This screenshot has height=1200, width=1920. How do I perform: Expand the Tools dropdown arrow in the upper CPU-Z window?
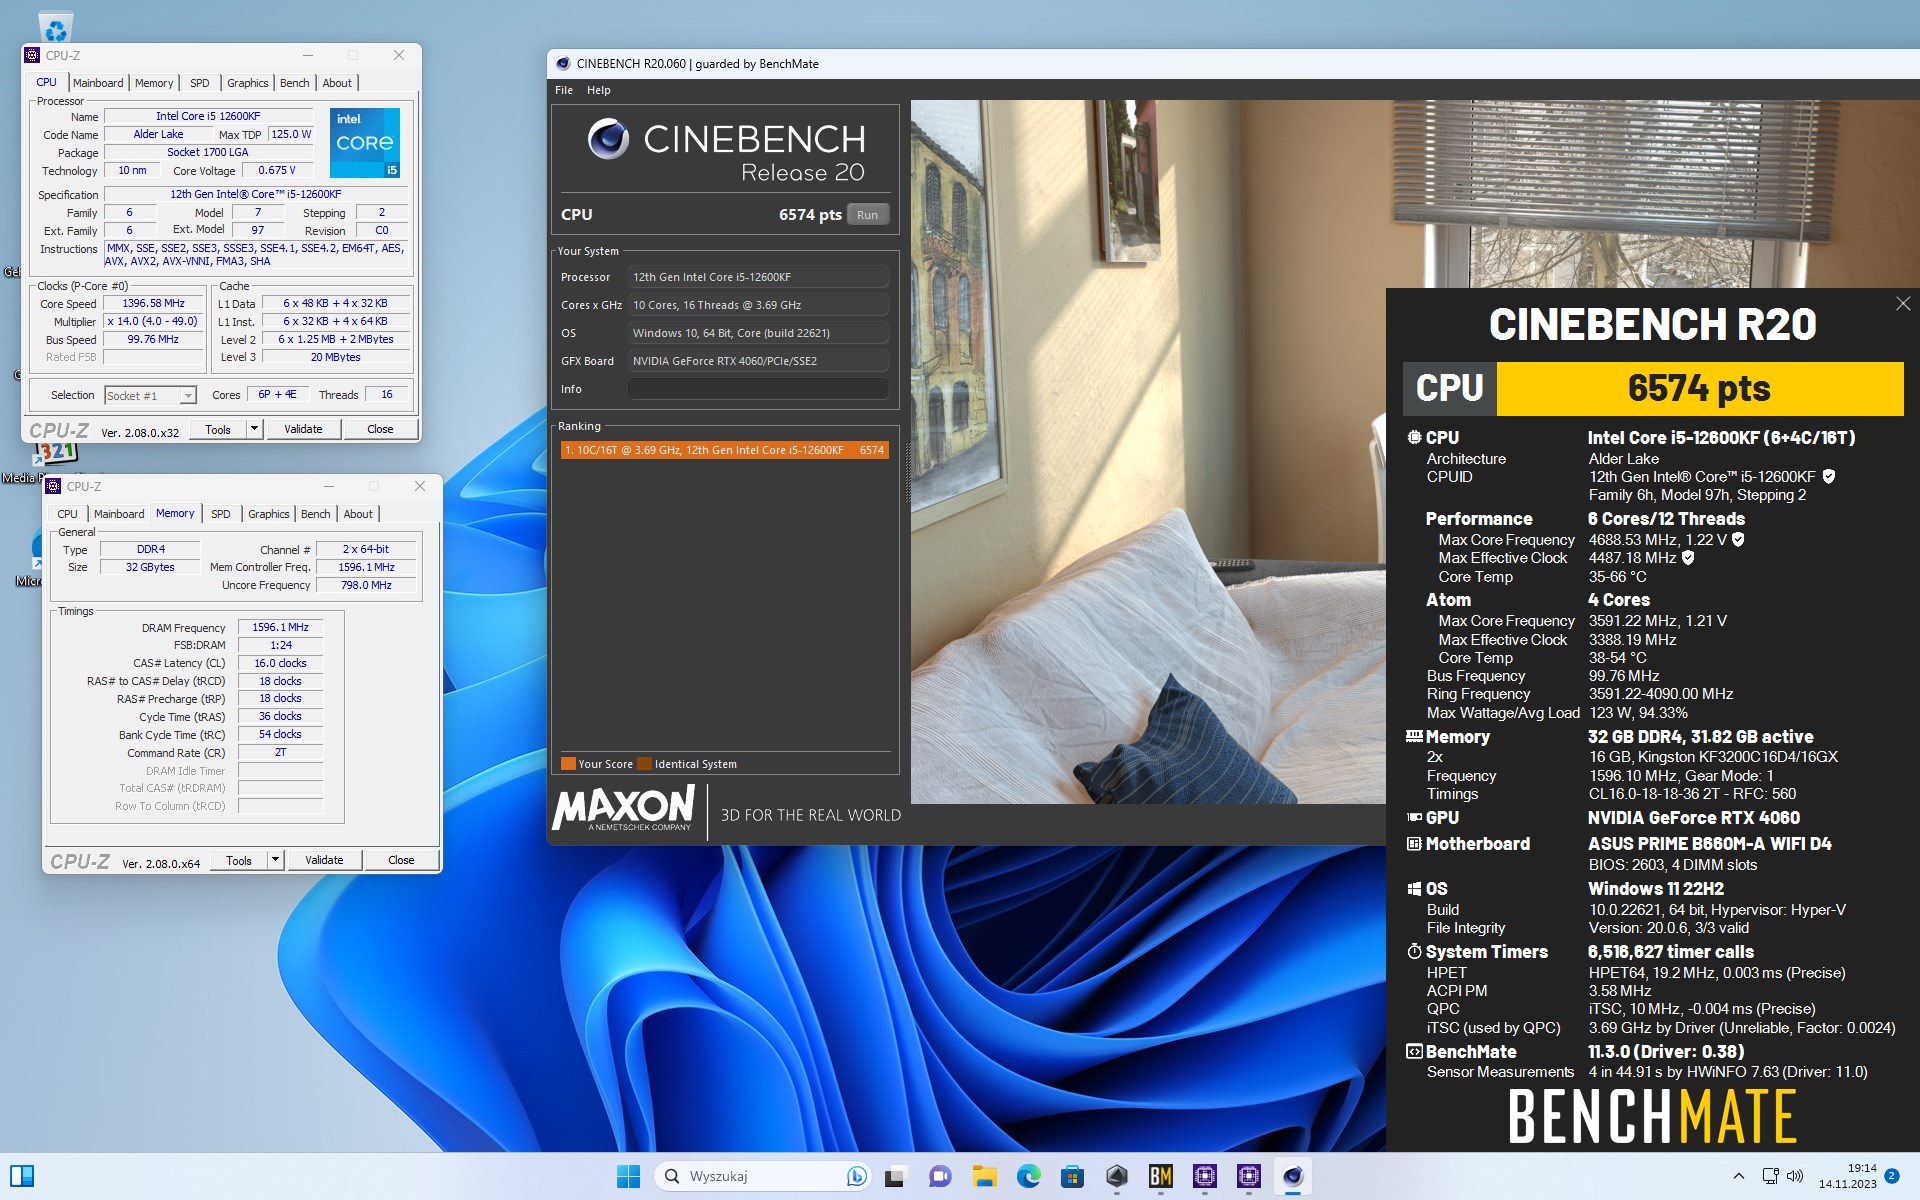click(x=254, y=429)
